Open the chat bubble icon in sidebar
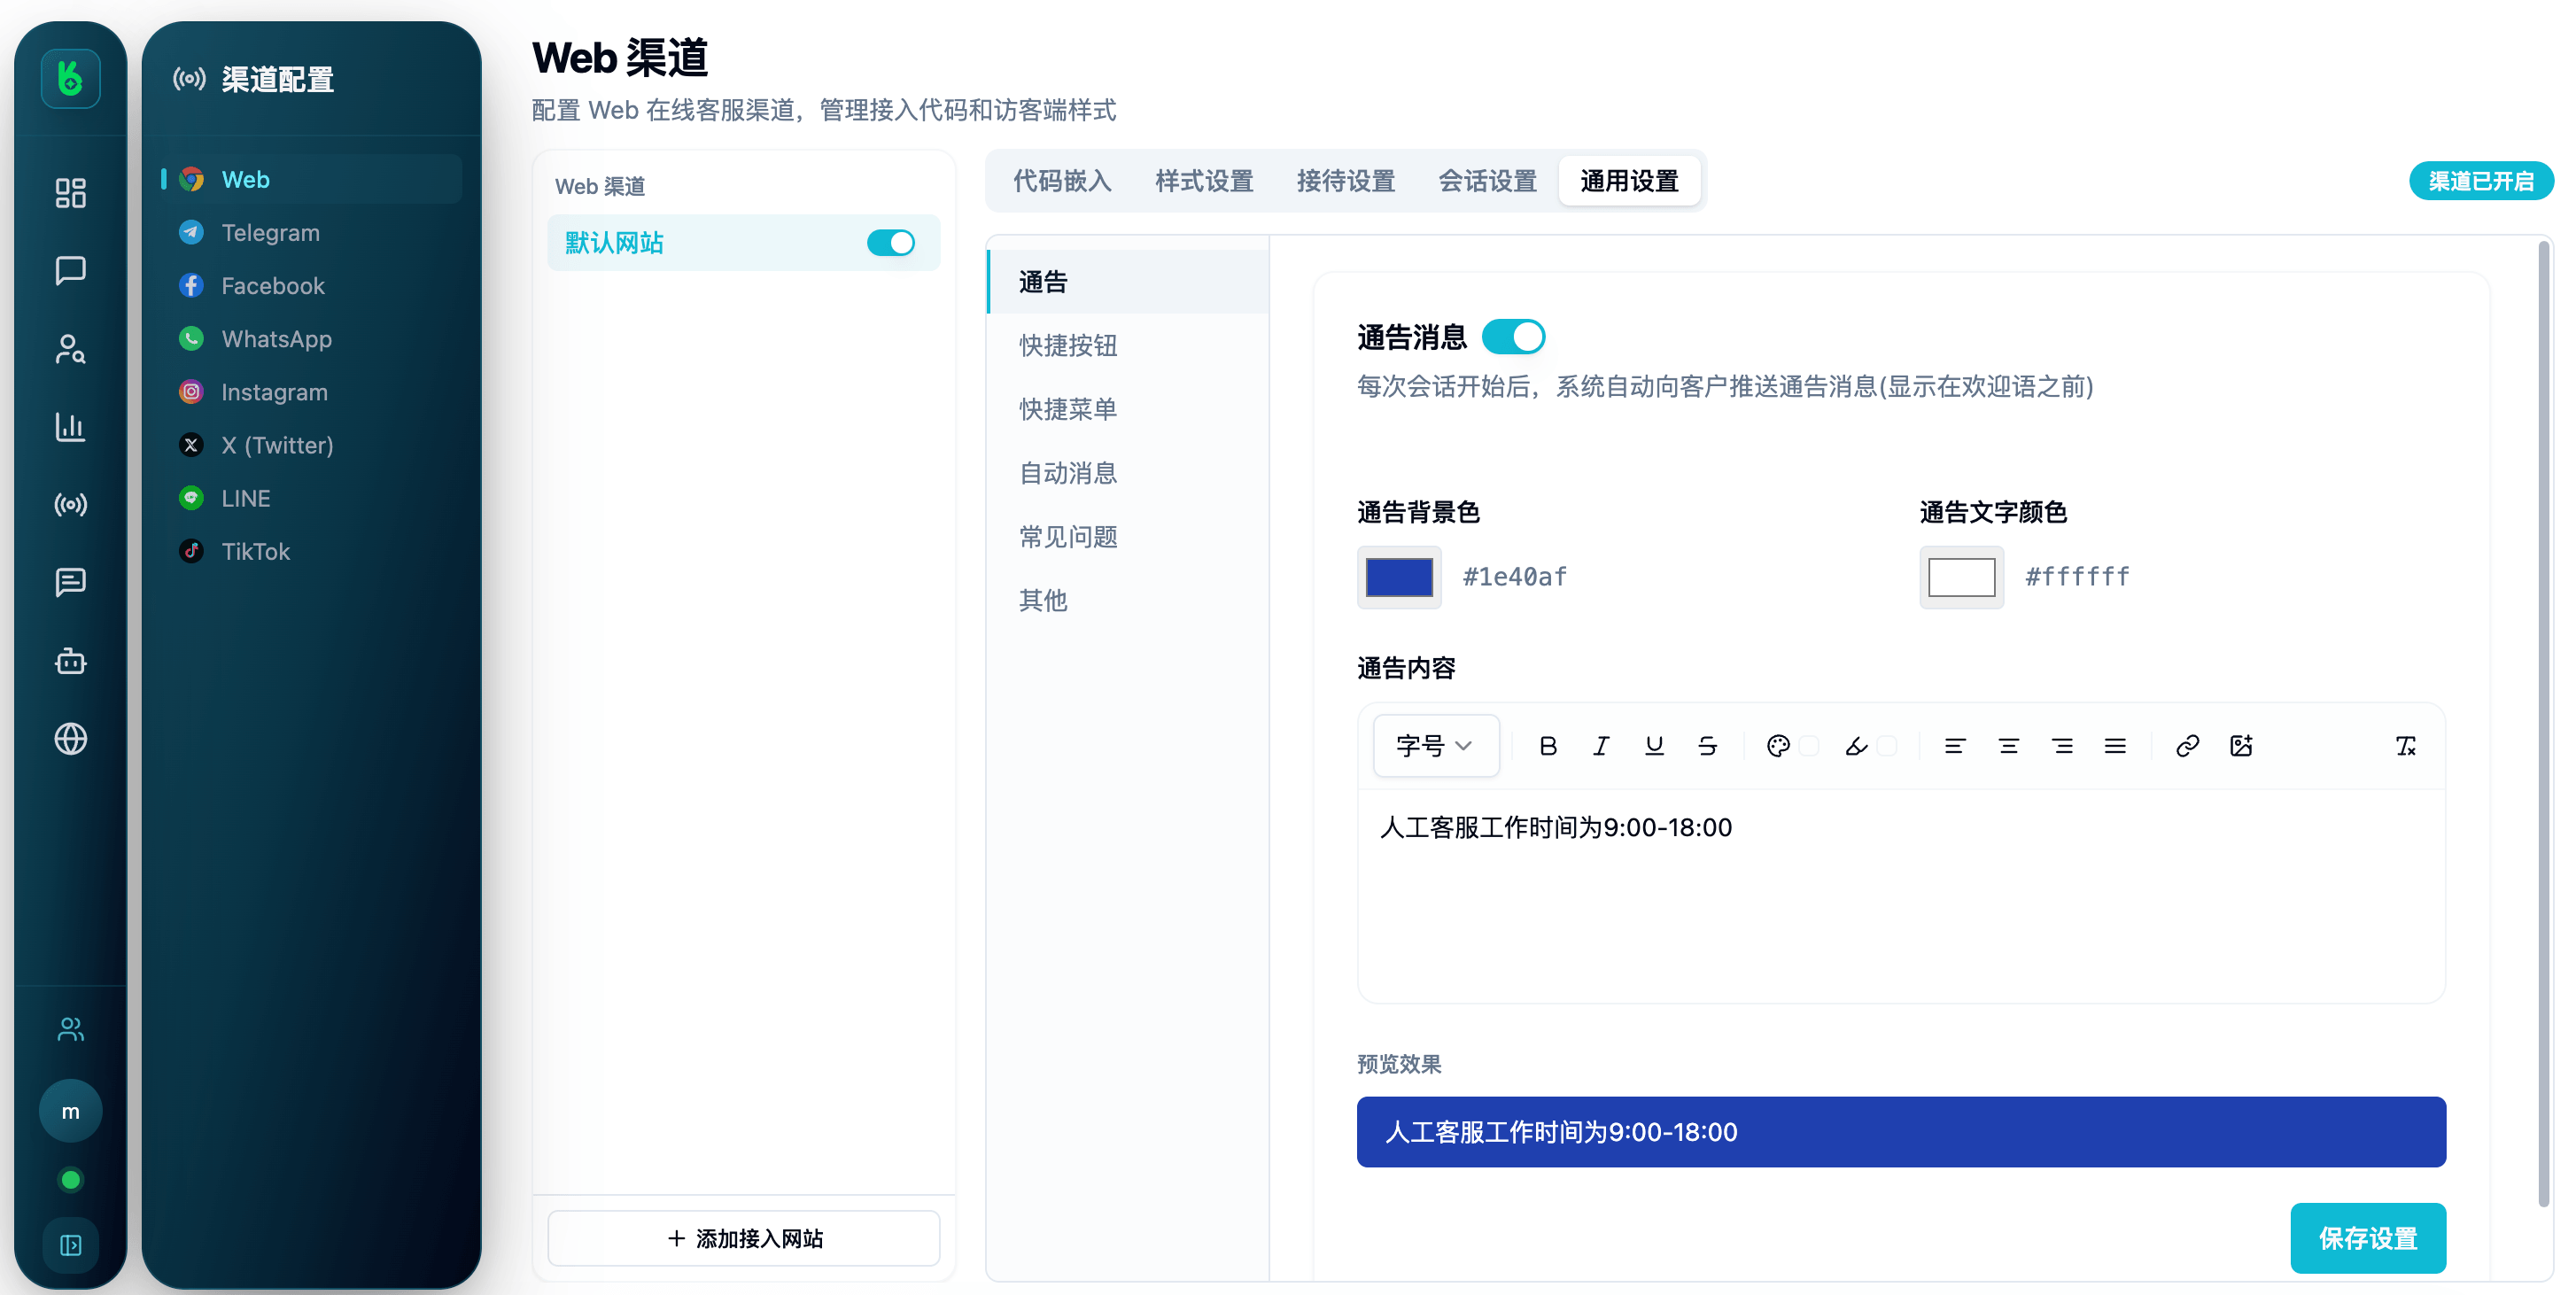The image size is (2576, 1295). pyautogui.click(x=70, y=270)
